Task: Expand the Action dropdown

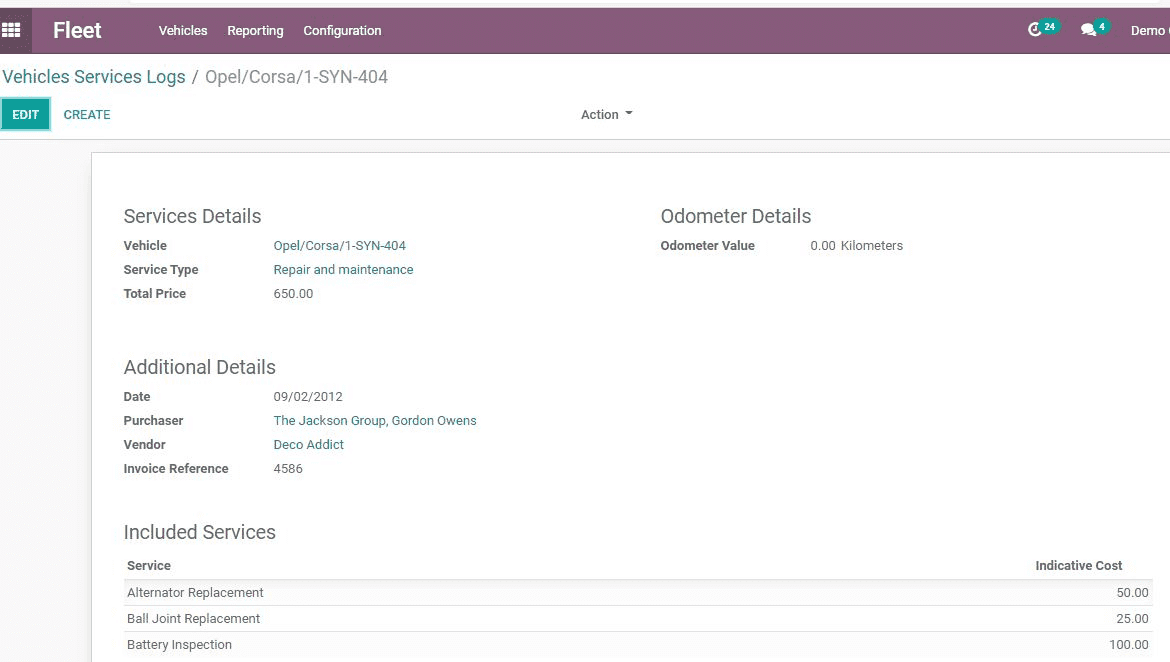Action: [x=607, y=114]
